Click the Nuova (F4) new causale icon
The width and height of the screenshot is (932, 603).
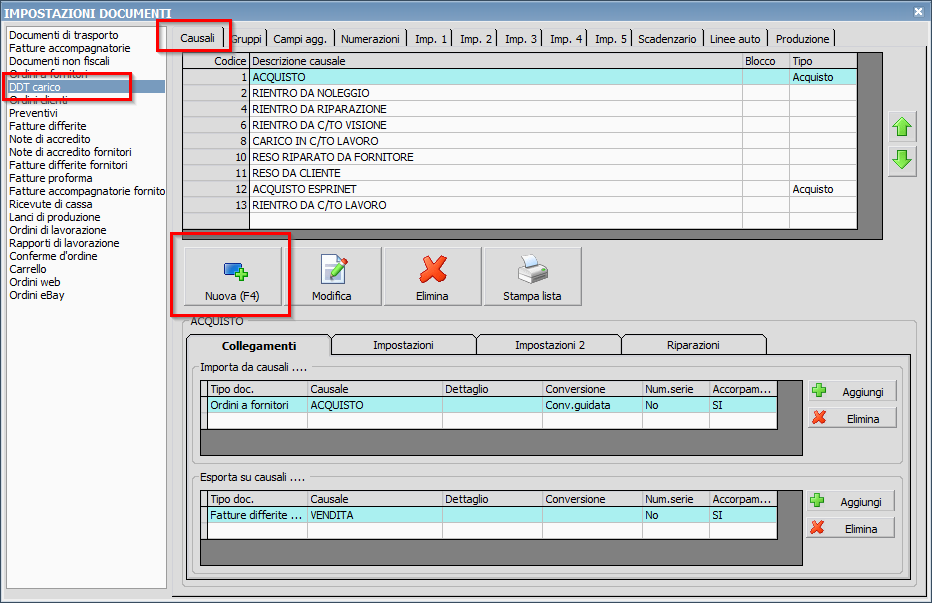[235, 271]
